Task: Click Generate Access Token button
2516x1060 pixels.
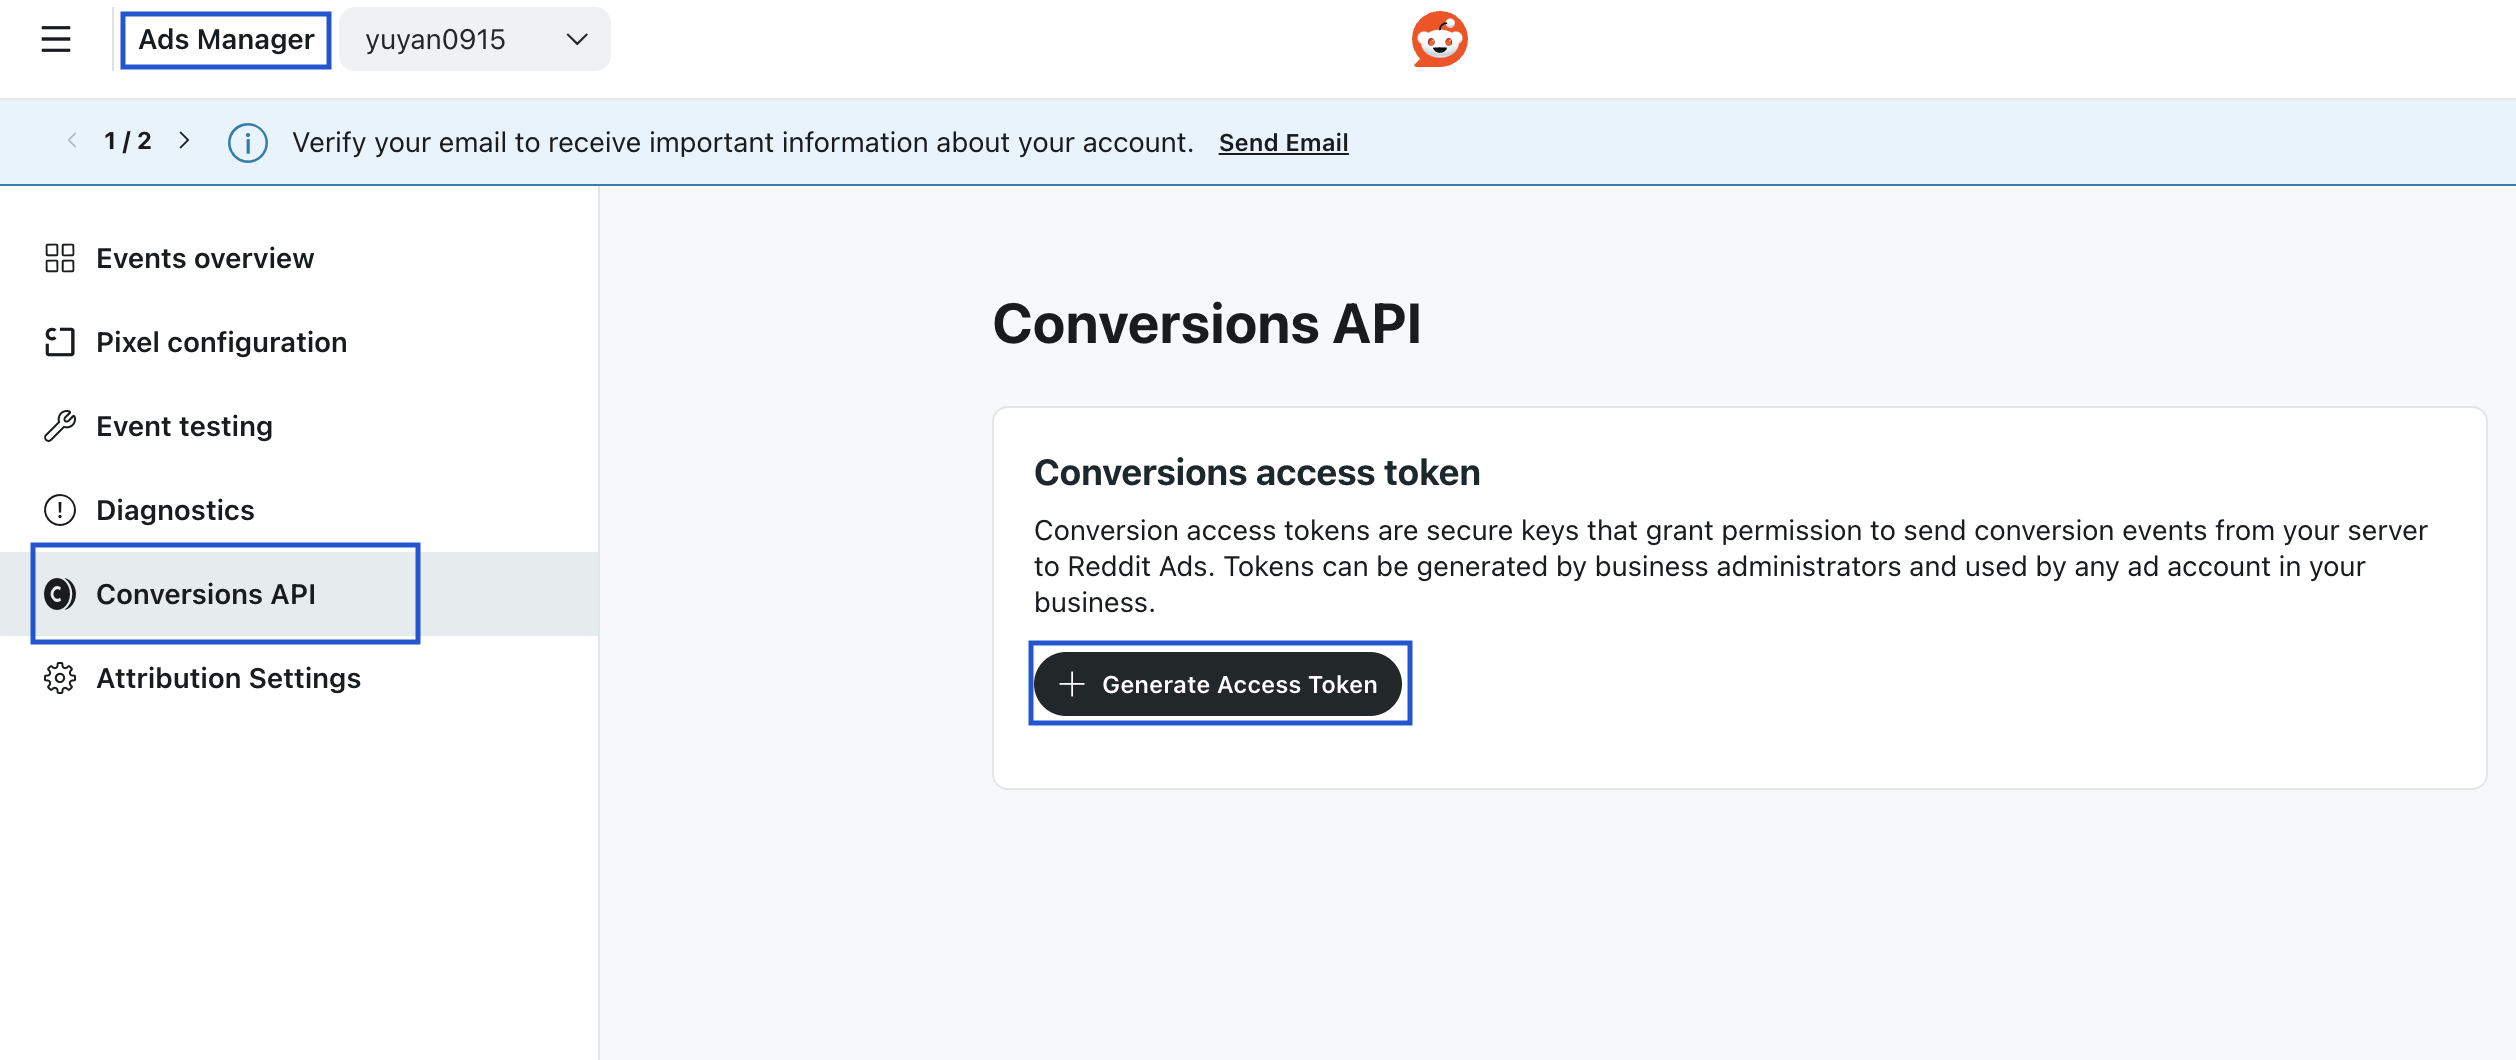Action: click(1218, 684)
